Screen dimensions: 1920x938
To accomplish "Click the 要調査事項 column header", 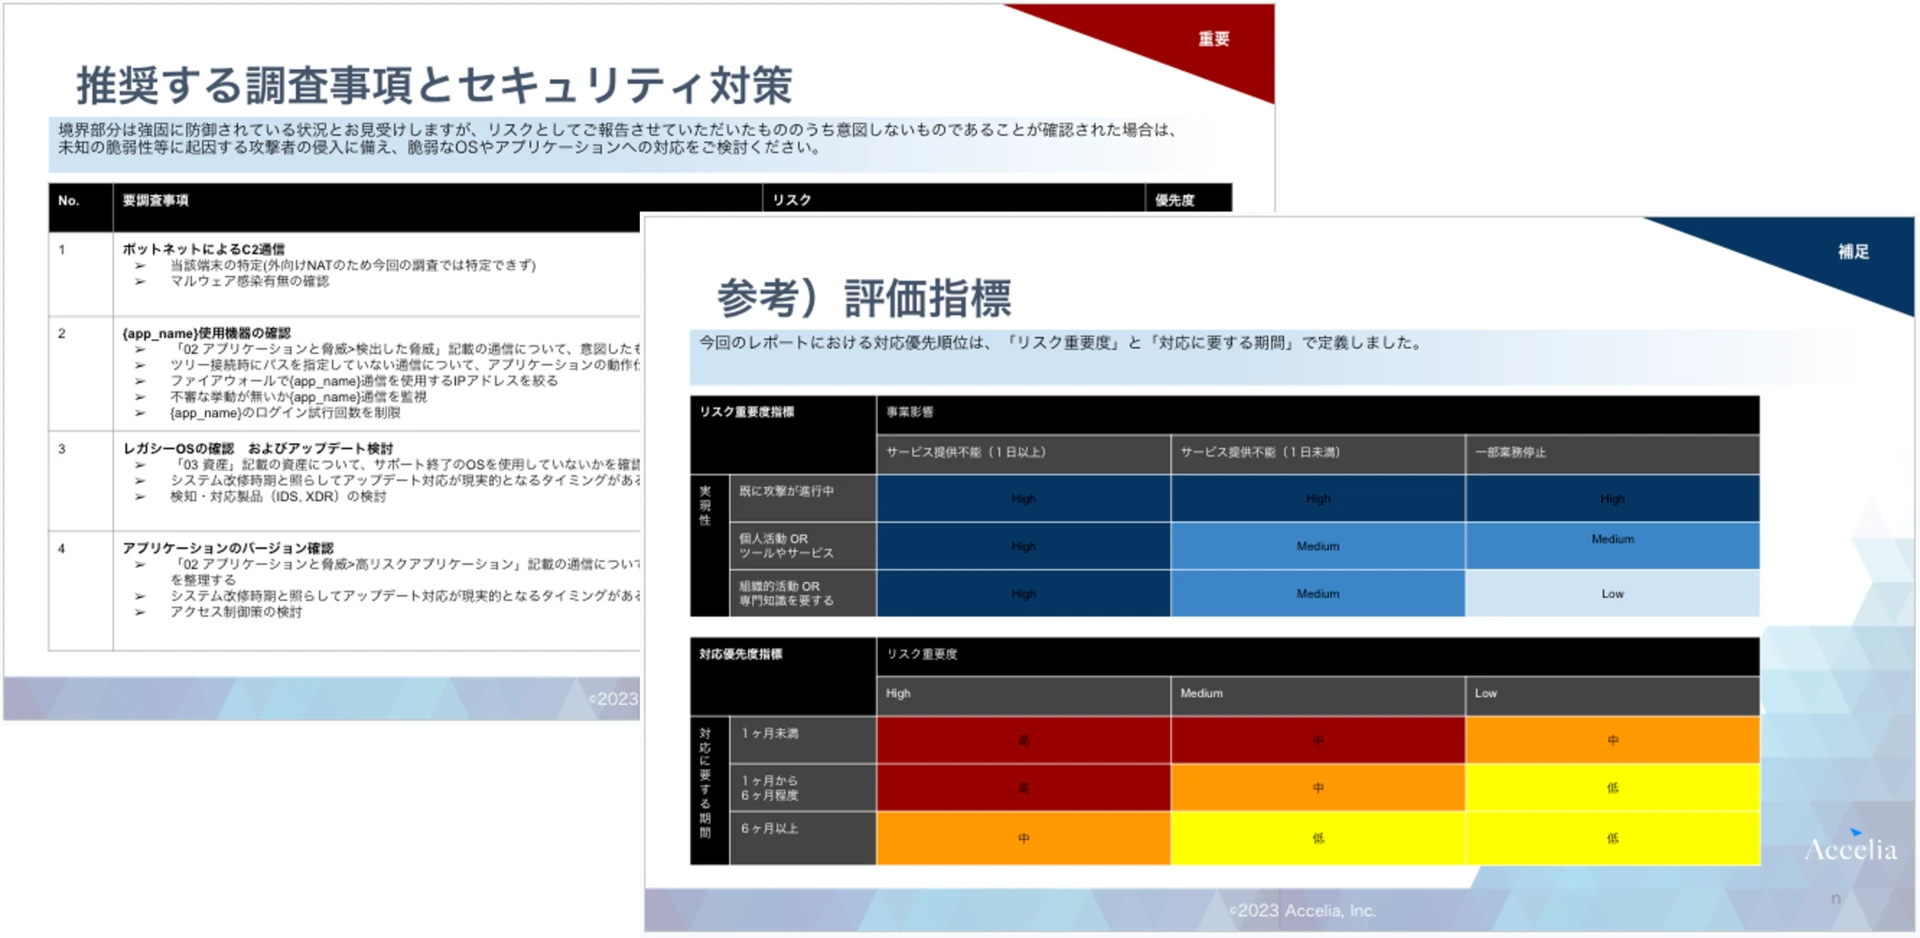I will (155, 200).
